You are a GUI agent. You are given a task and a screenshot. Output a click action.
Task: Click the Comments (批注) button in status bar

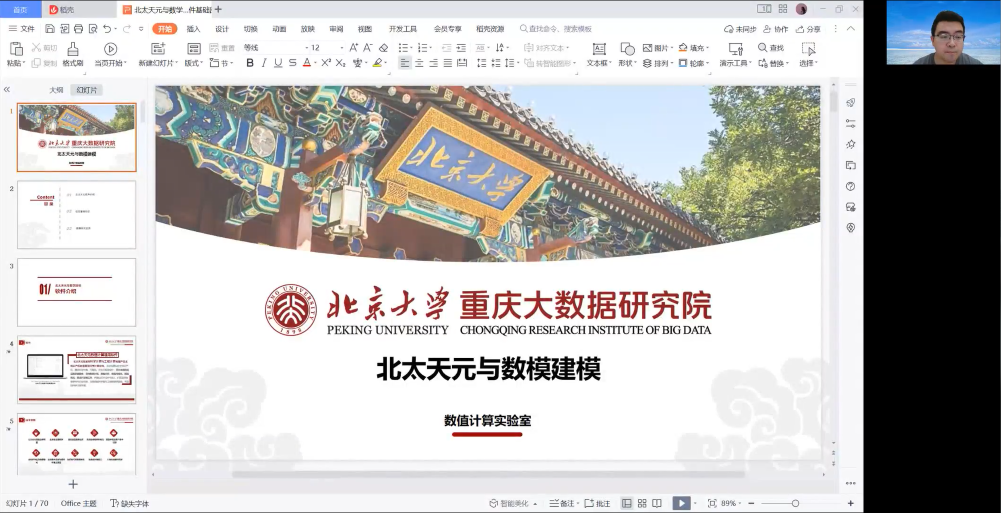[x=598, y=503]
